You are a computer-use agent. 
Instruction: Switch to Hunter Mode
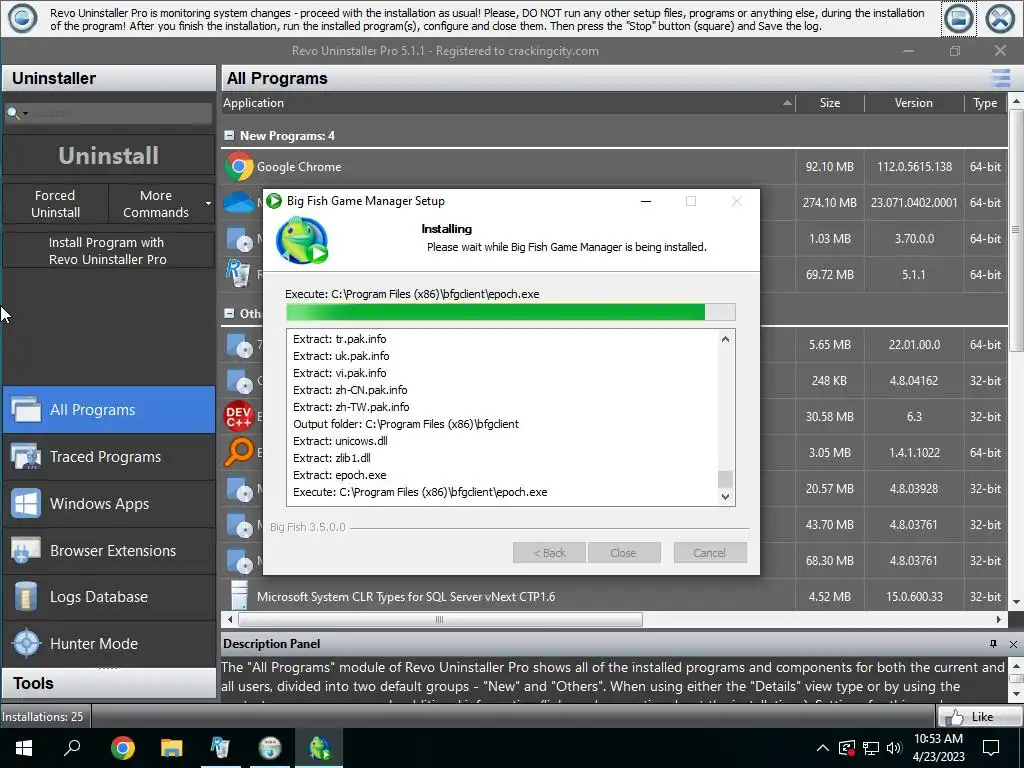point(108,643)
